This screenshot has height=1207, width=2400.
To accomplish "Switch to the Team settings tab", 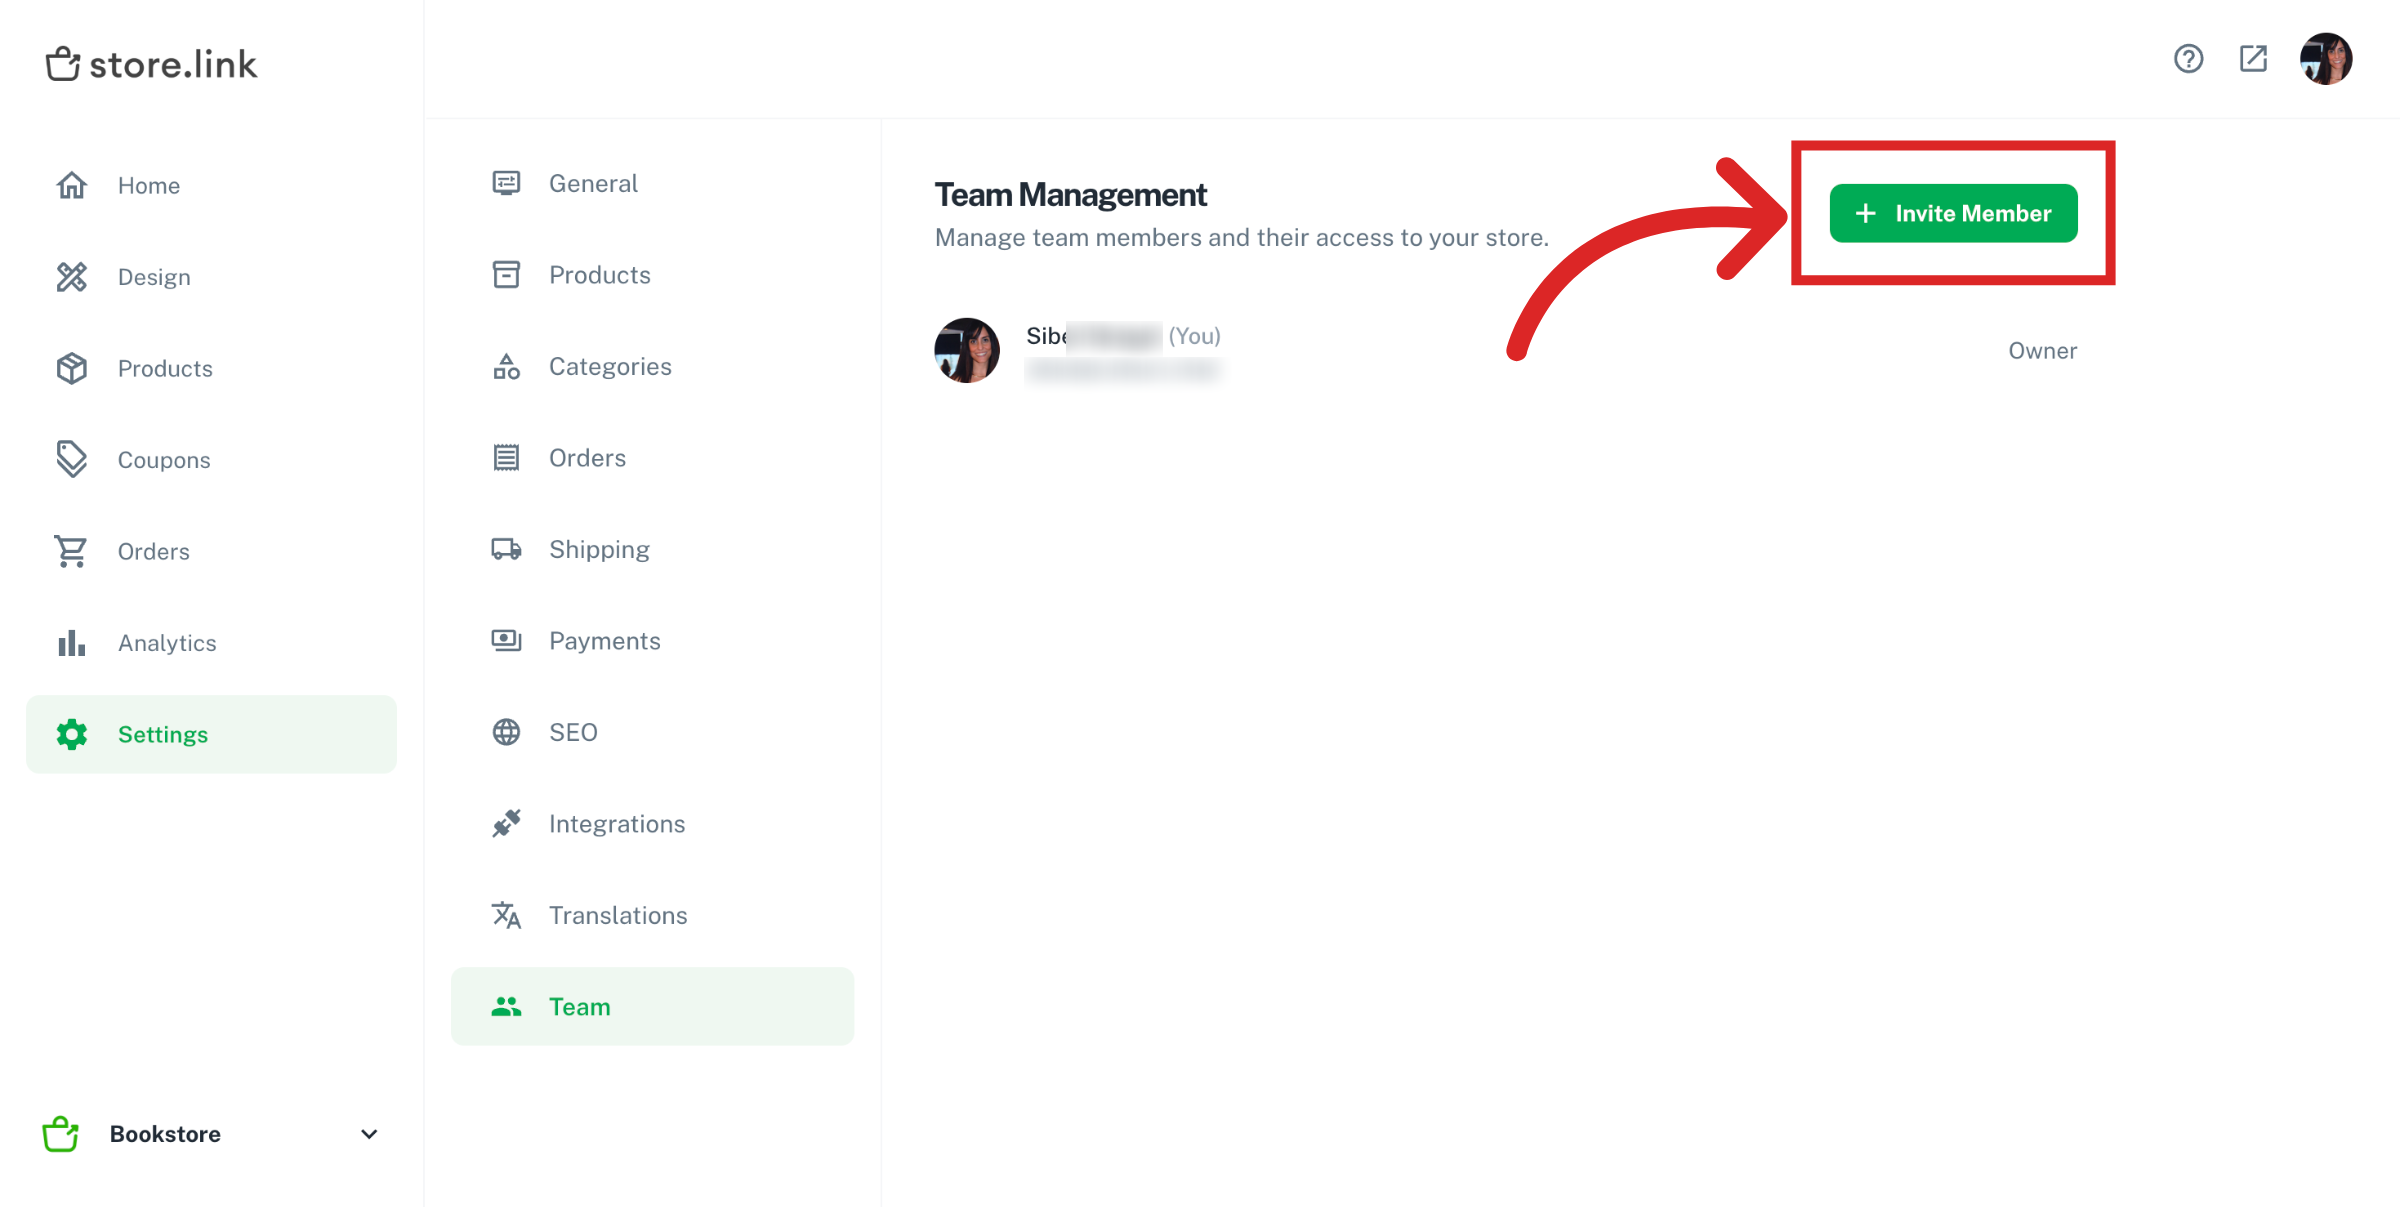I will pyautogui.click(x=580, y=1006).
